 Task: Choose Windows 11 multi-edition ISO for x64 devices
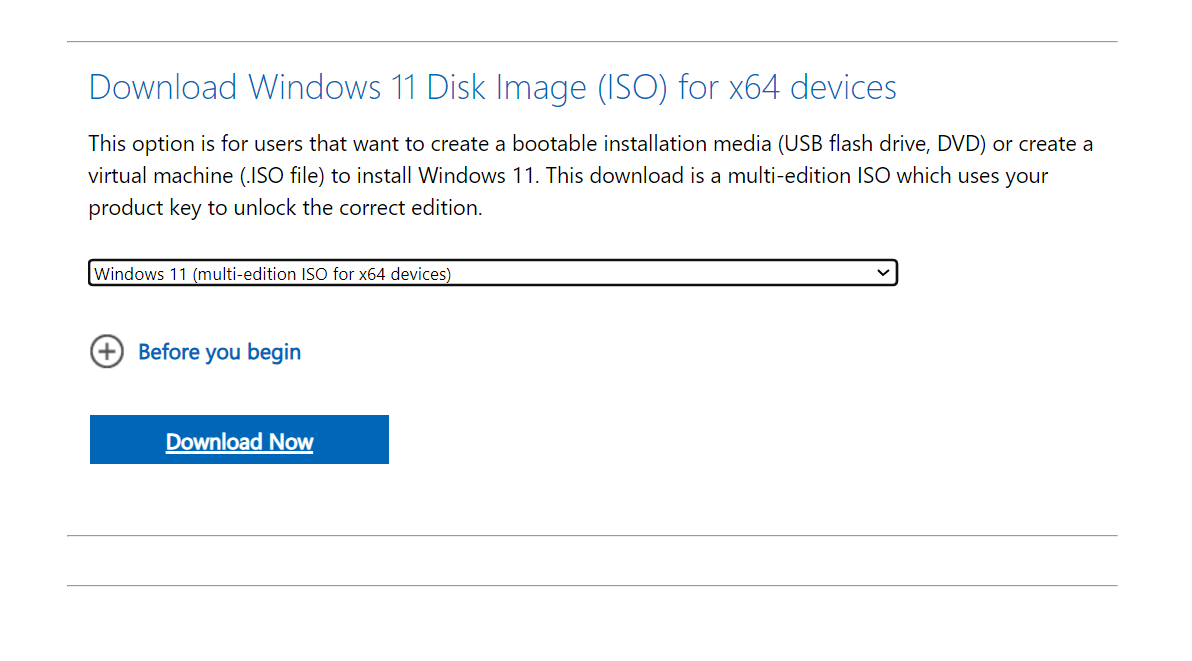point(493,272)
